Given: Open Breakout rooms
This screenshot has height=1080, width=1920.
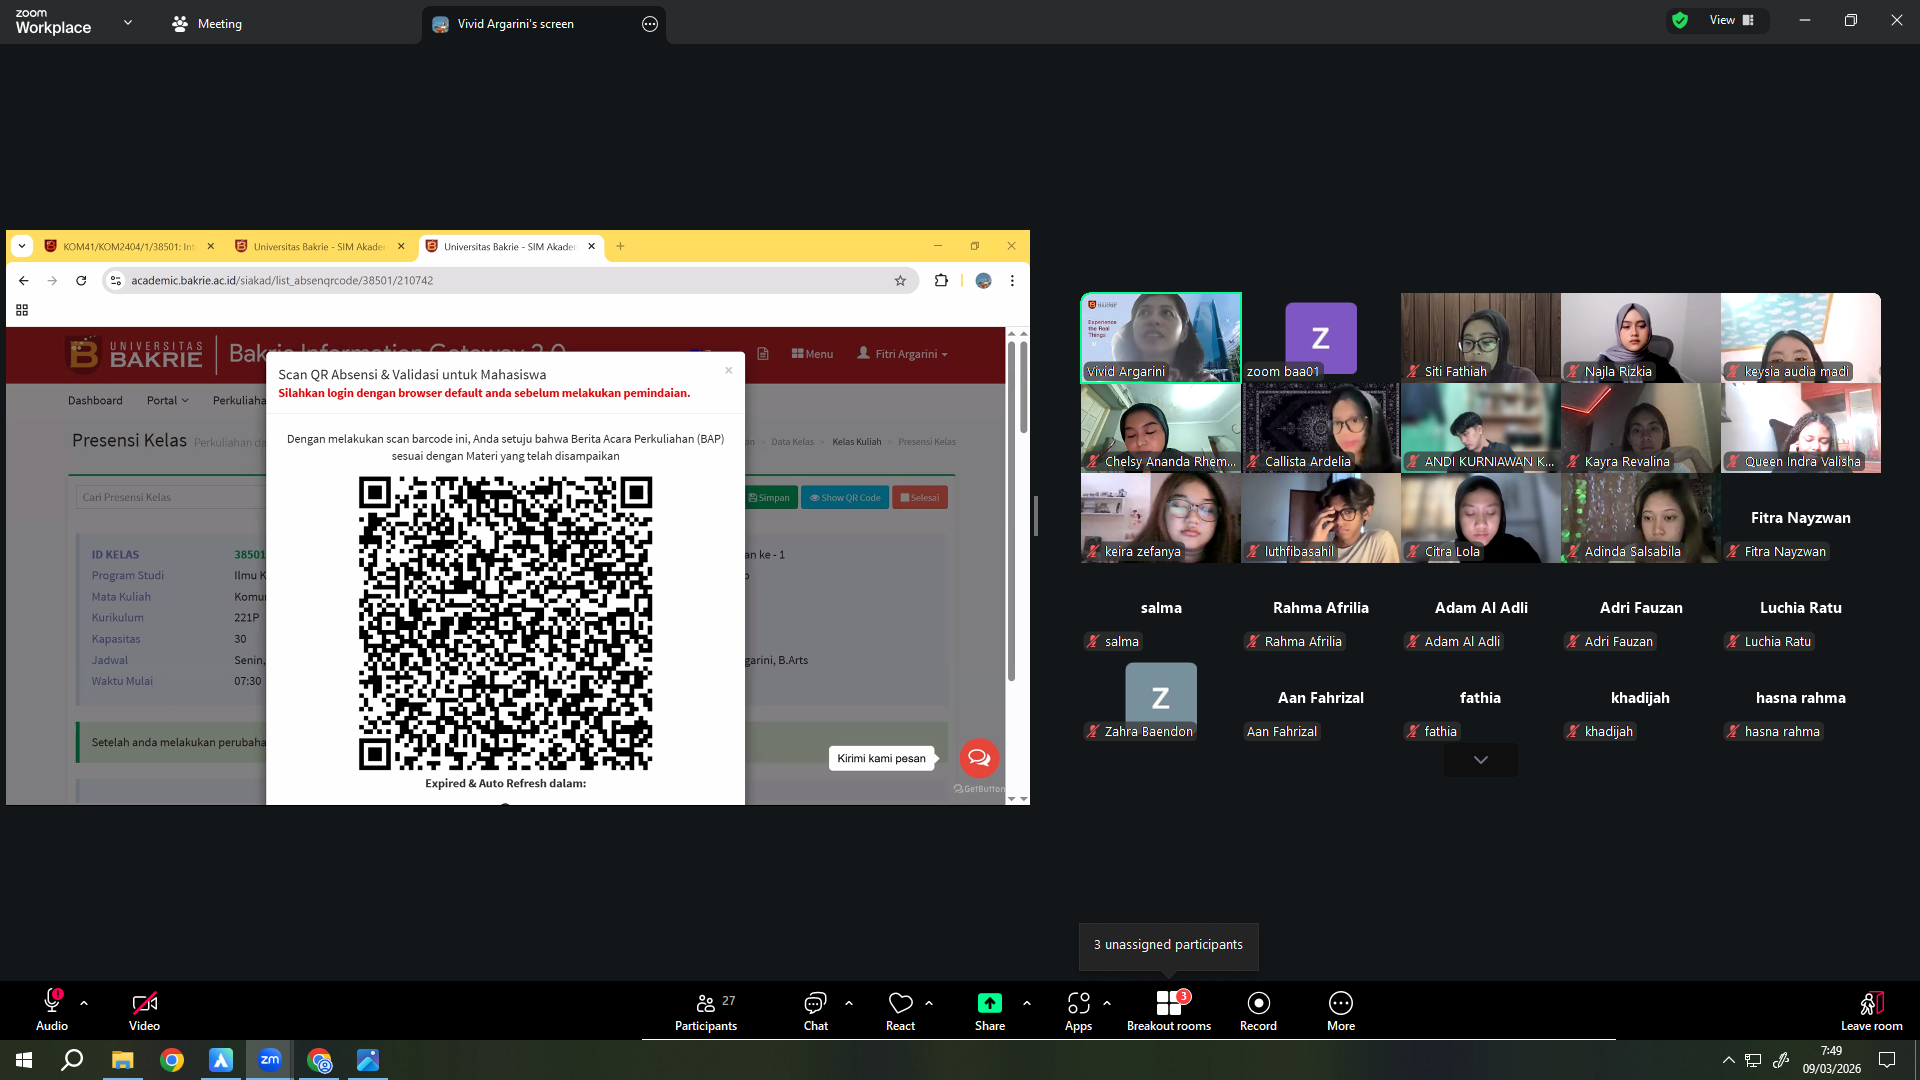Looking at the screenshot, I should coord(1168,1011).
